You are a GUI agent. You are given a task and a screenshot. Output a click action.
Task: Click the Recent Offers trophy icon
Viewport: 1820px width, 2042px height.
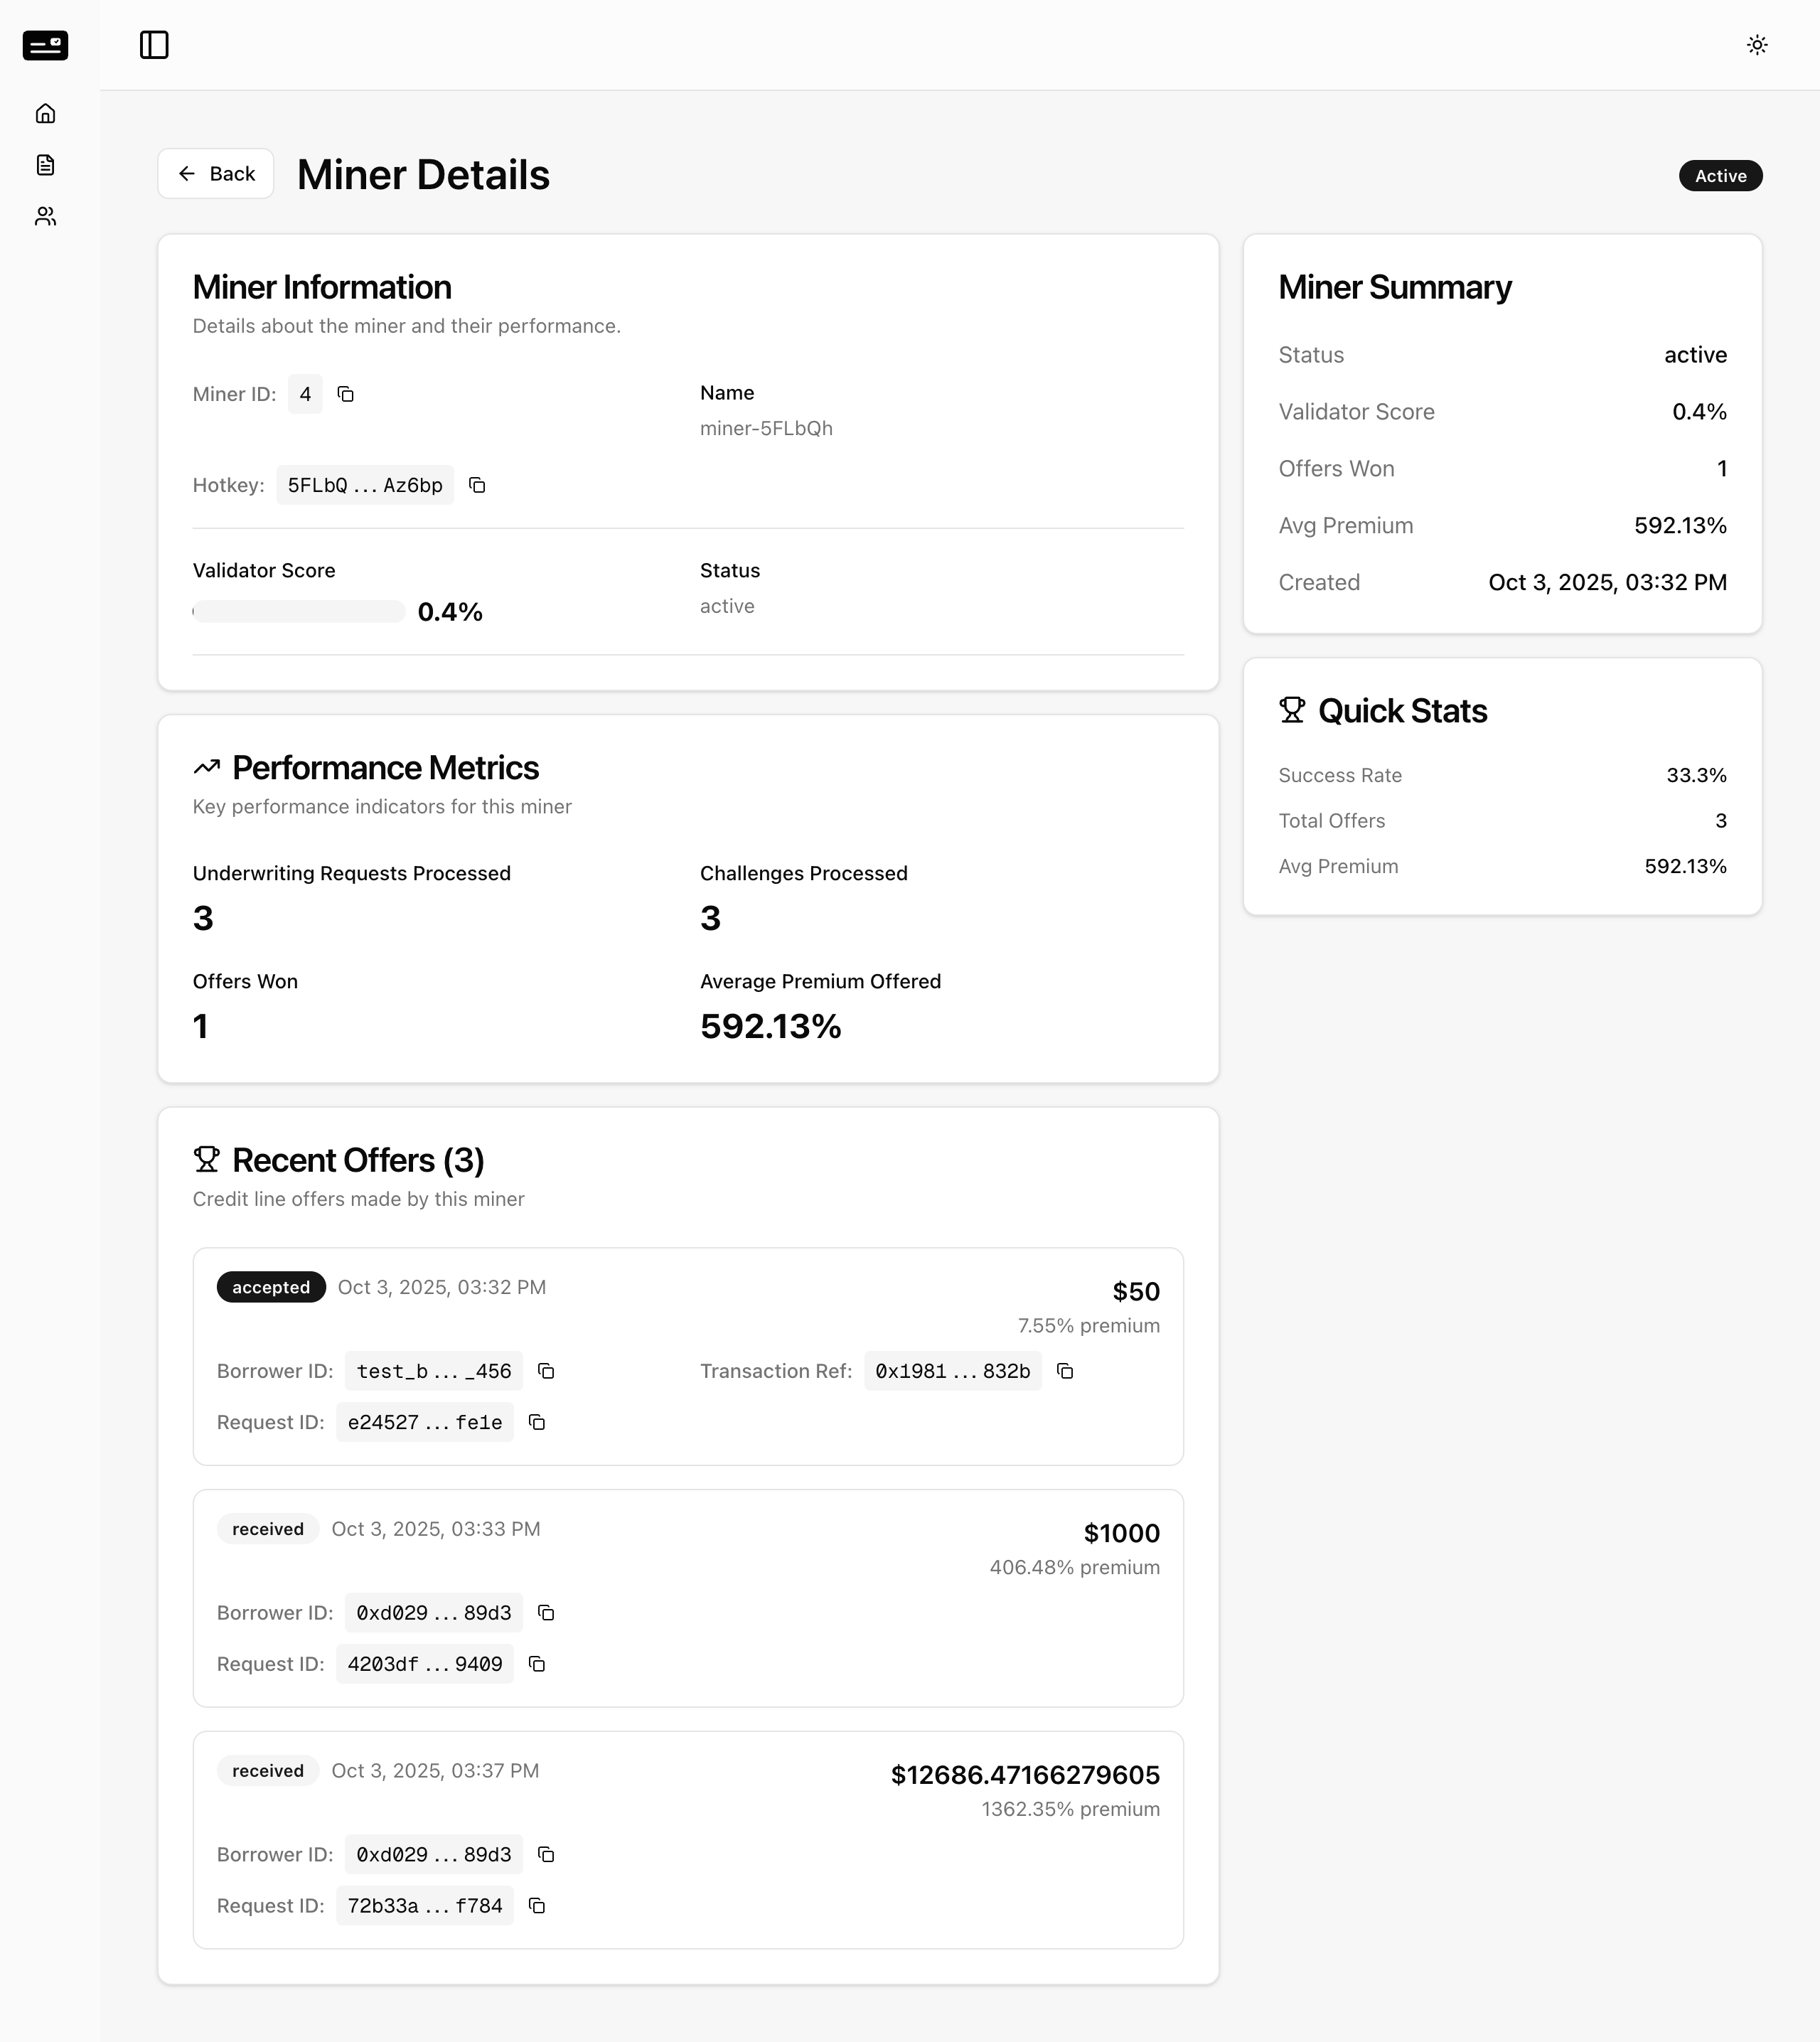coord(206,1160)
